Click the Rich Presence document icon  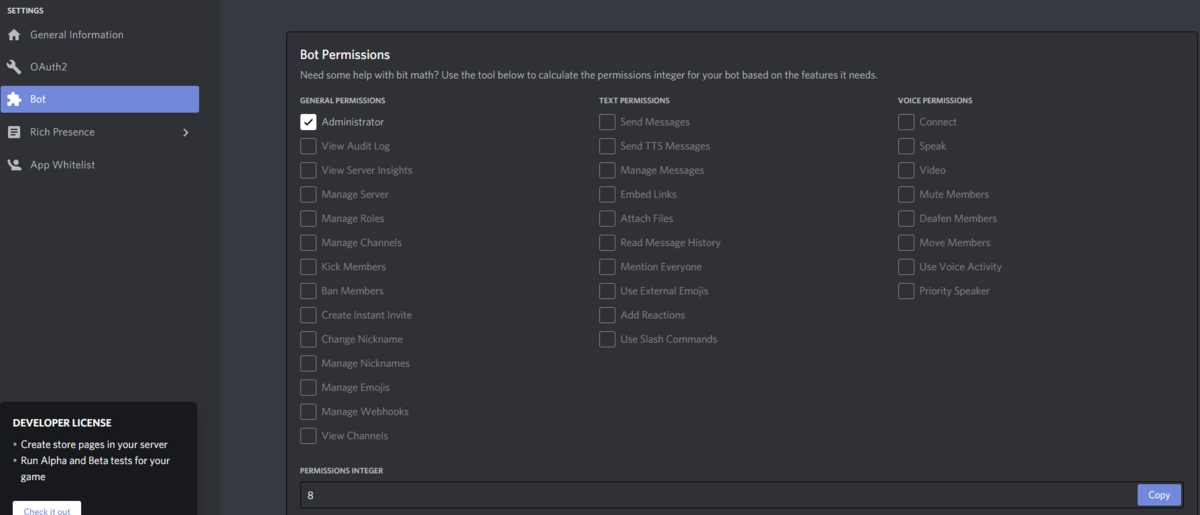[14, 132]
